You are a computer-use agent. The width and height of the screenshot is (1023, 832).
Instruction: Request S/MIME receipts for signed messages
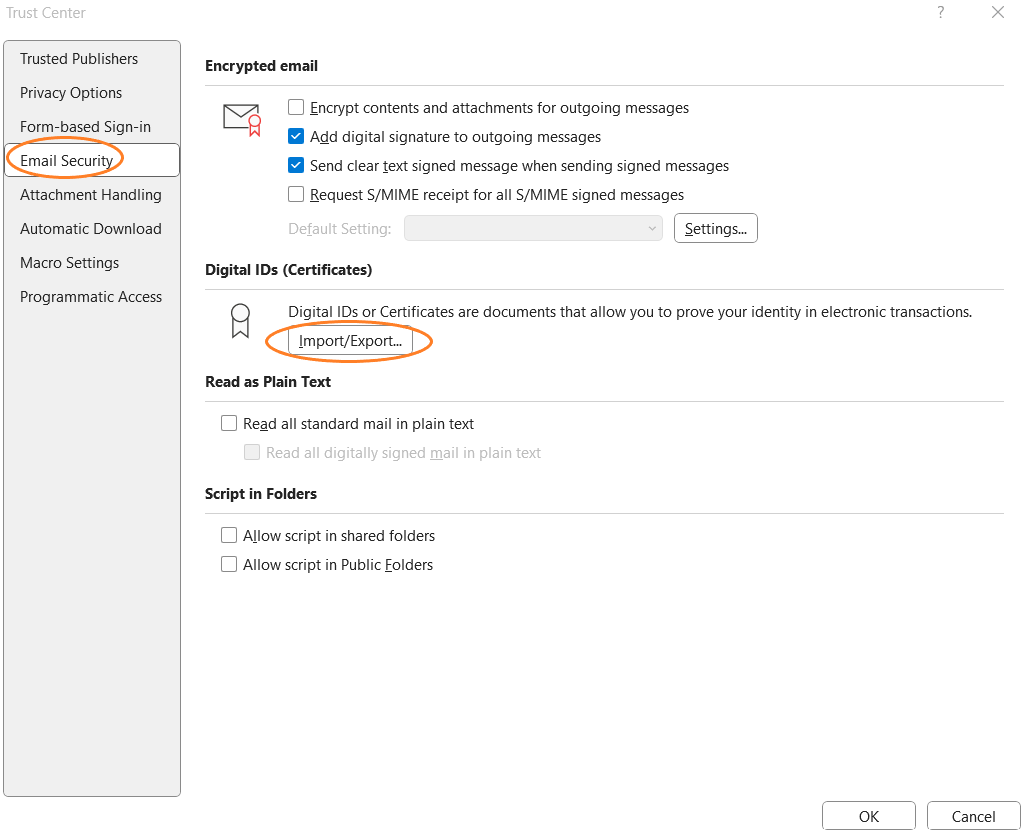pyautogui.click(x=296, y=194)
